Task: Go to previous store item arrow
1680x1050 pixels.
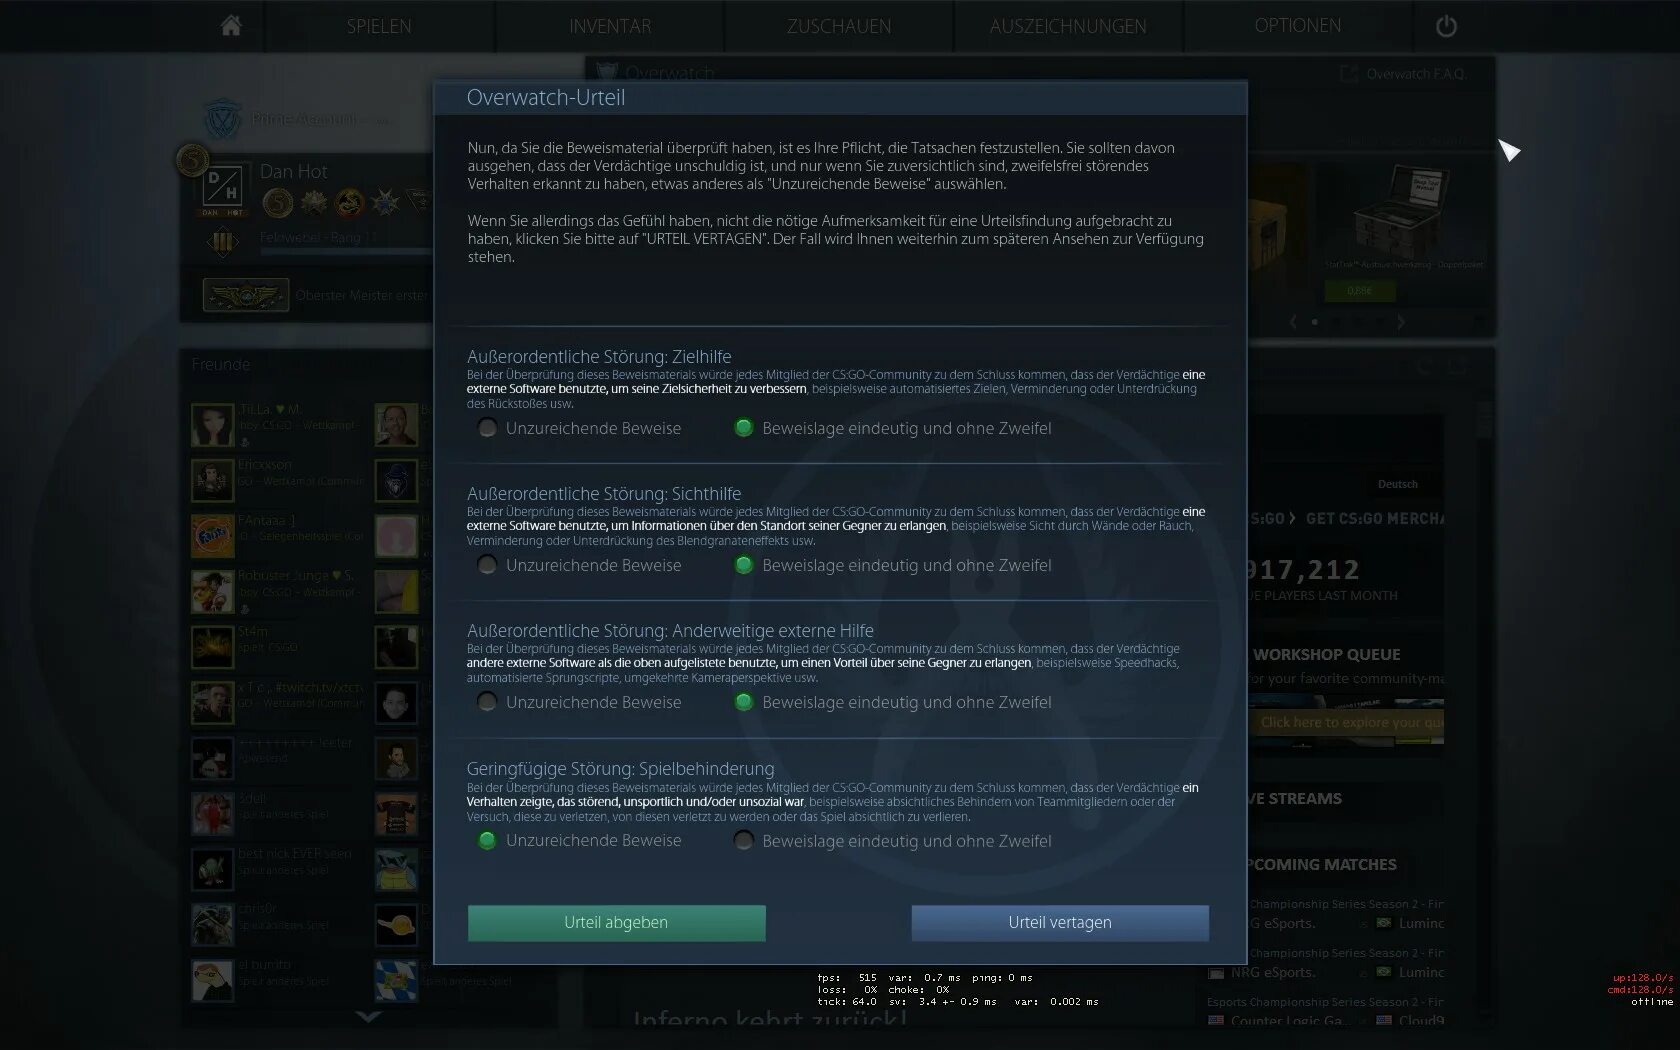Action: 1293,322
